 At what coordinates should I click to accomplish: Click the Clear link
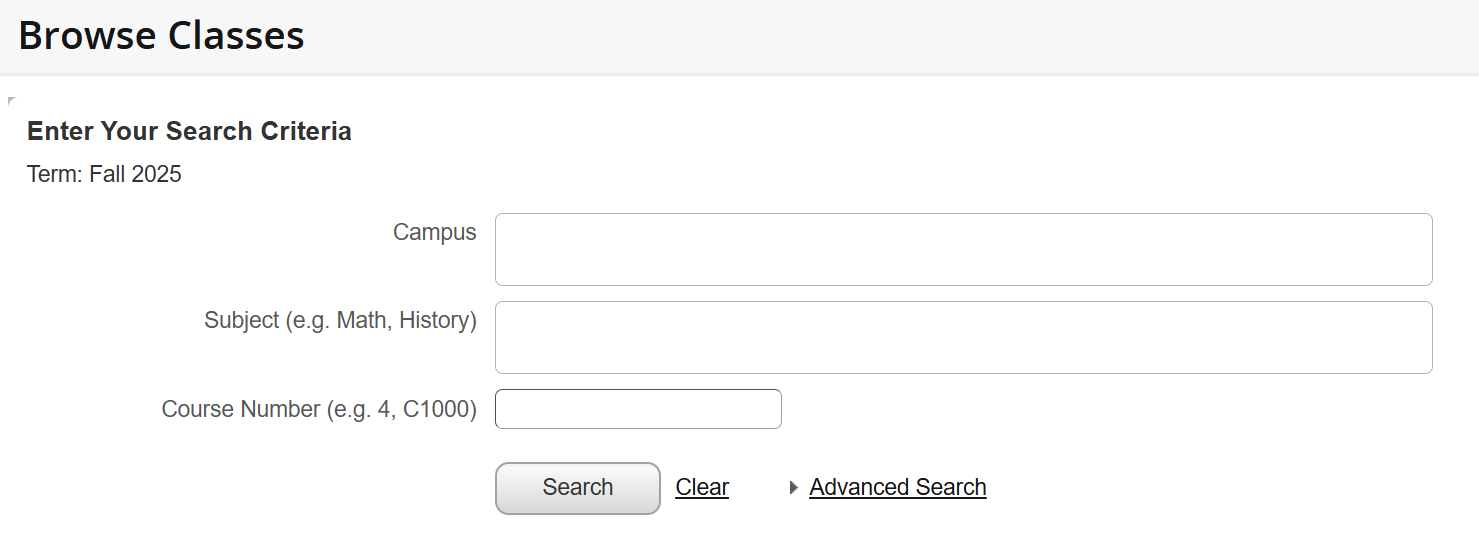(x=702, y=488)
